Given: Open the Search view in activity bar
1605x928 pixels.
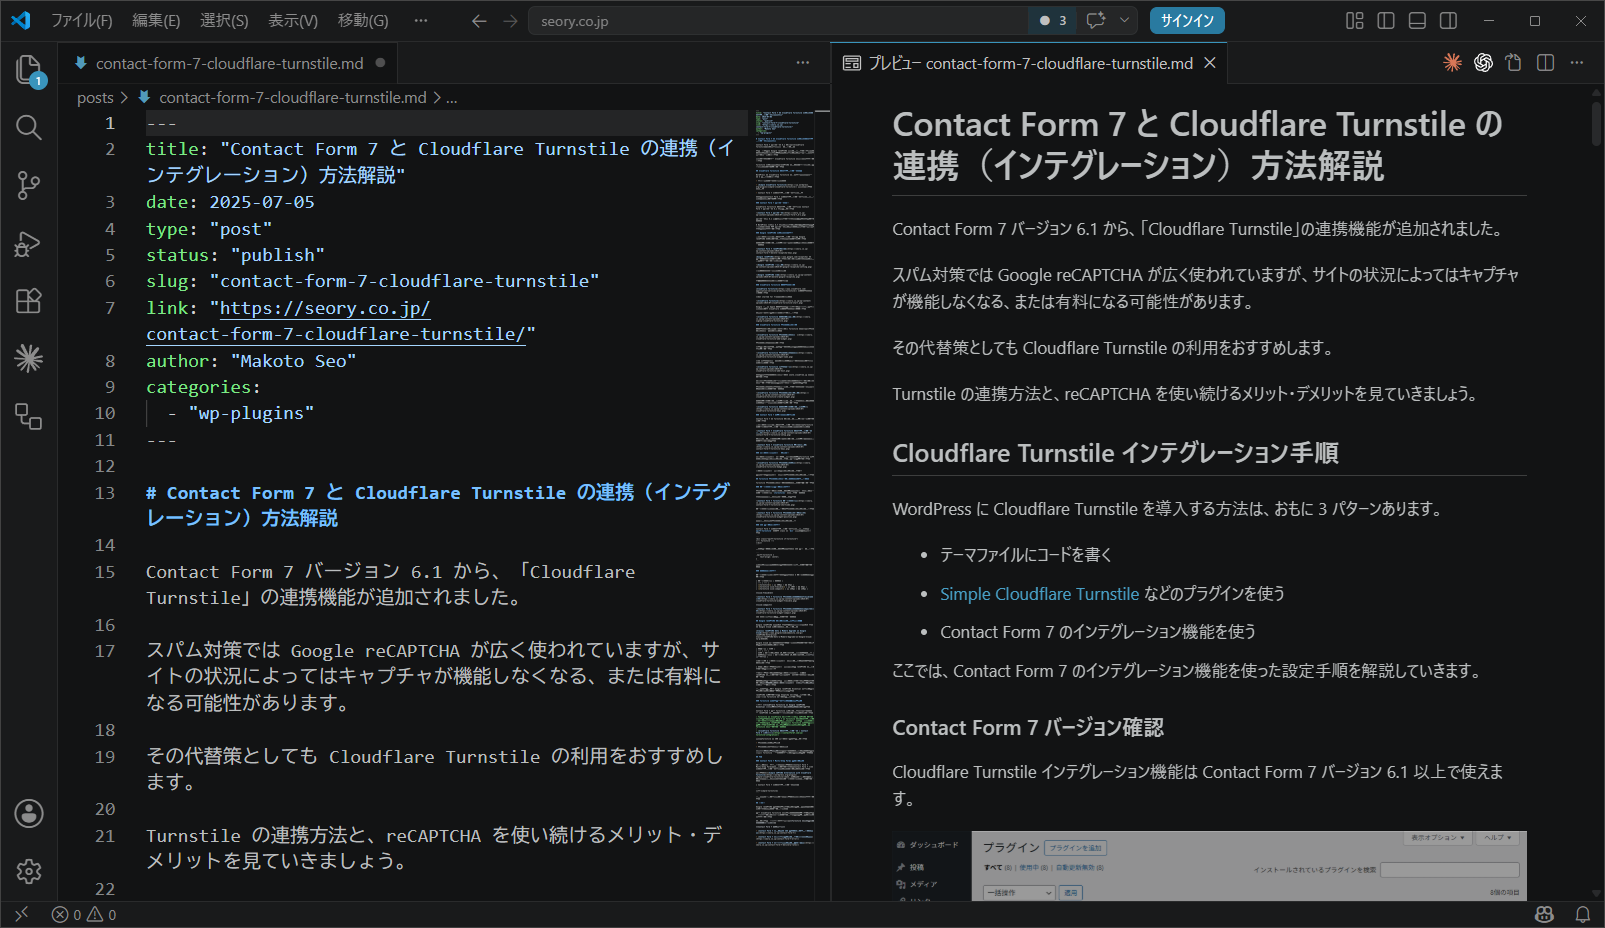Looking at the screenshot, I should click(x=29, y=127).
